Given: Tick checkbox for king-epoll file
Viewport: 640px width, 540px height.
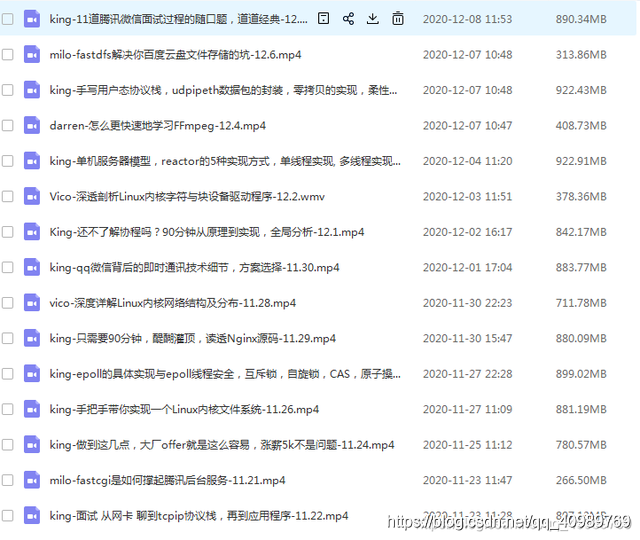Looking at the screenshot, I should 7,374.
